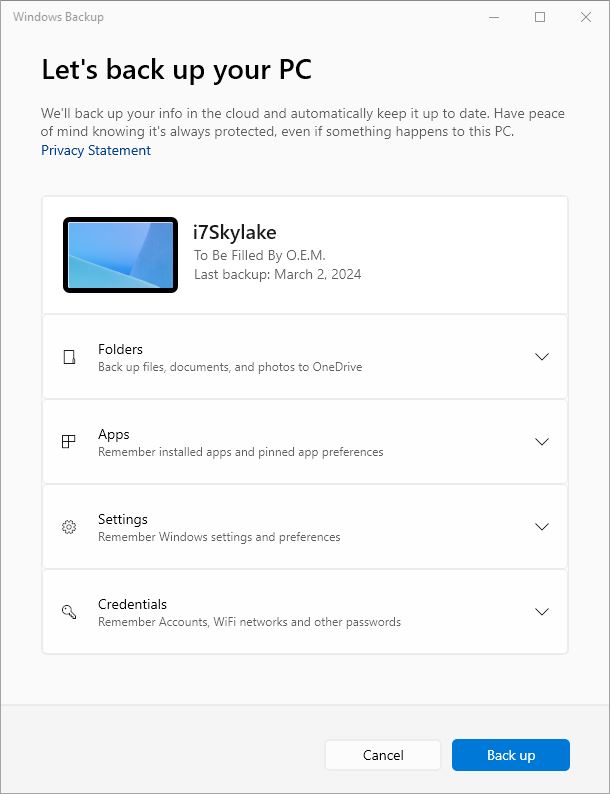Screen dimensions: 610x794
Task: Expand the Apps section chevron
Action: coord(542,442)
